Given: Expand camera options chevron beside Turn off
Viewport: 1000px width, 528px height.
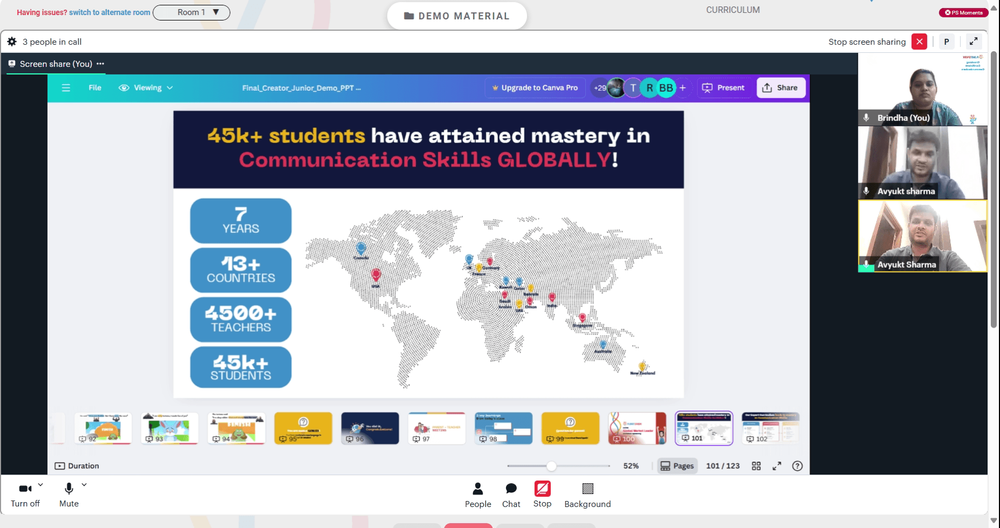Looking at the screenshot, I should tap(41, 485).
